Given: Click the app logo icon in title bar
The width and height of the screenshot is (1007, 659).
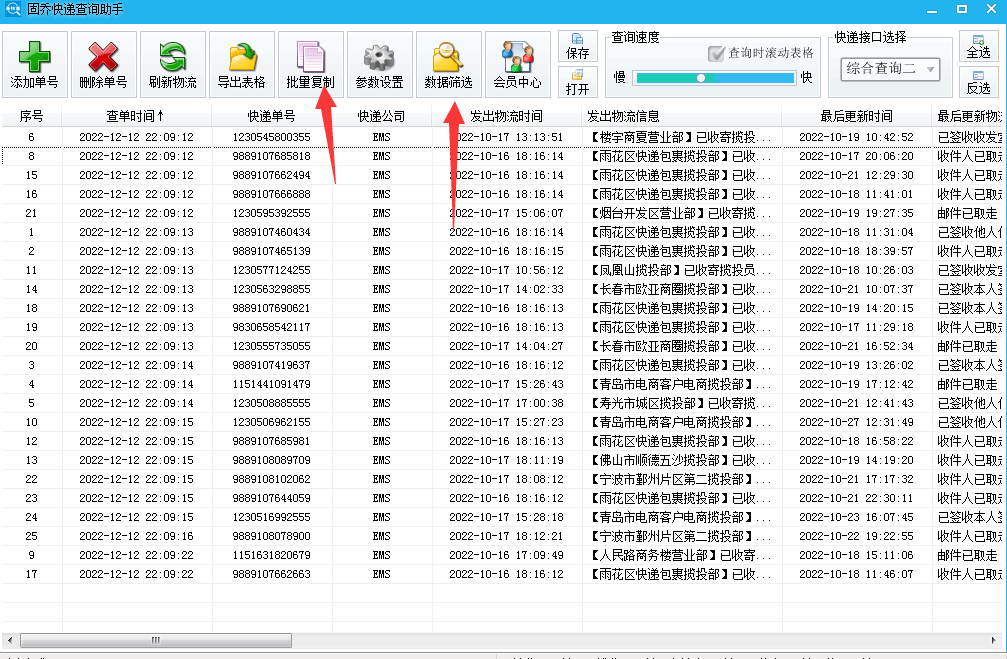Looking at the screenshot, I should pyautogui.click(x=12, y=9).
